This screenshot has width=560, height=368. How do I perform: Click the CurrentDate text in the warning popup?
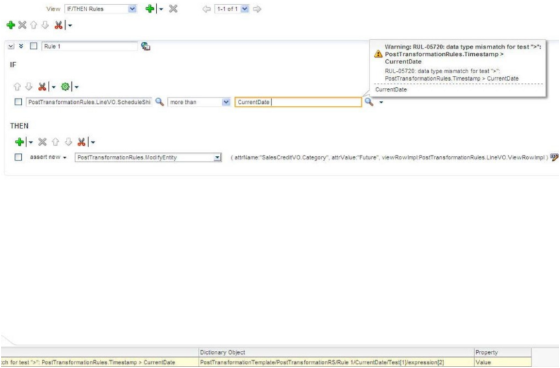click(391, 90)
